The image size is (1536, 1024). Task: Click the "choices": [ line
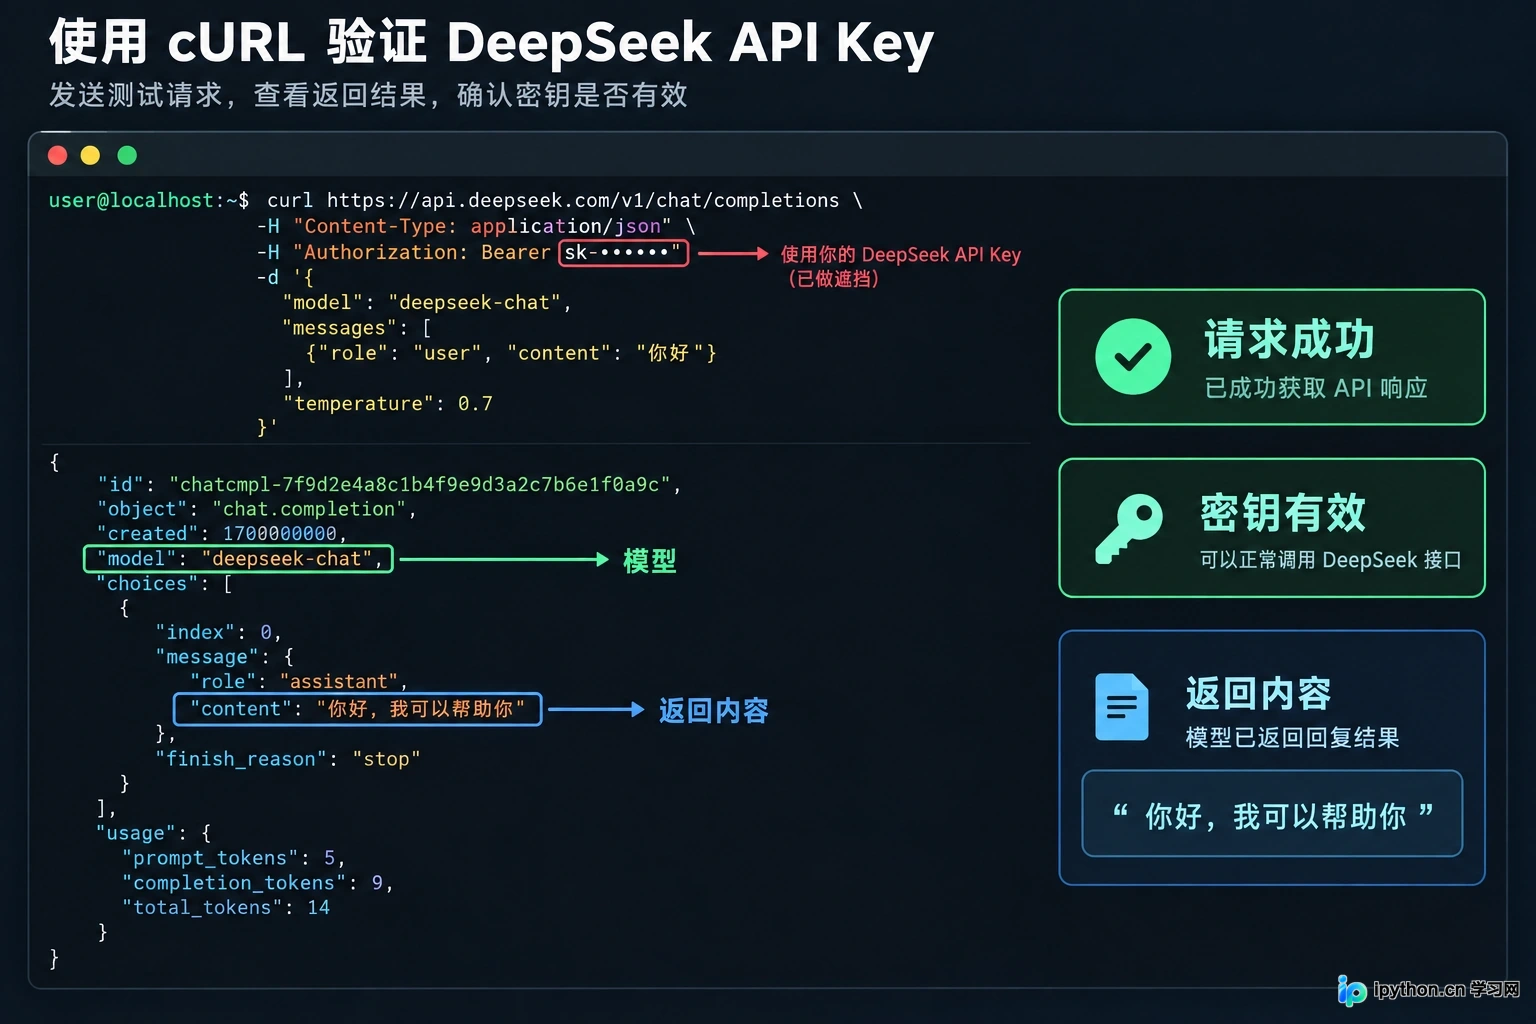tap(164, 584)
